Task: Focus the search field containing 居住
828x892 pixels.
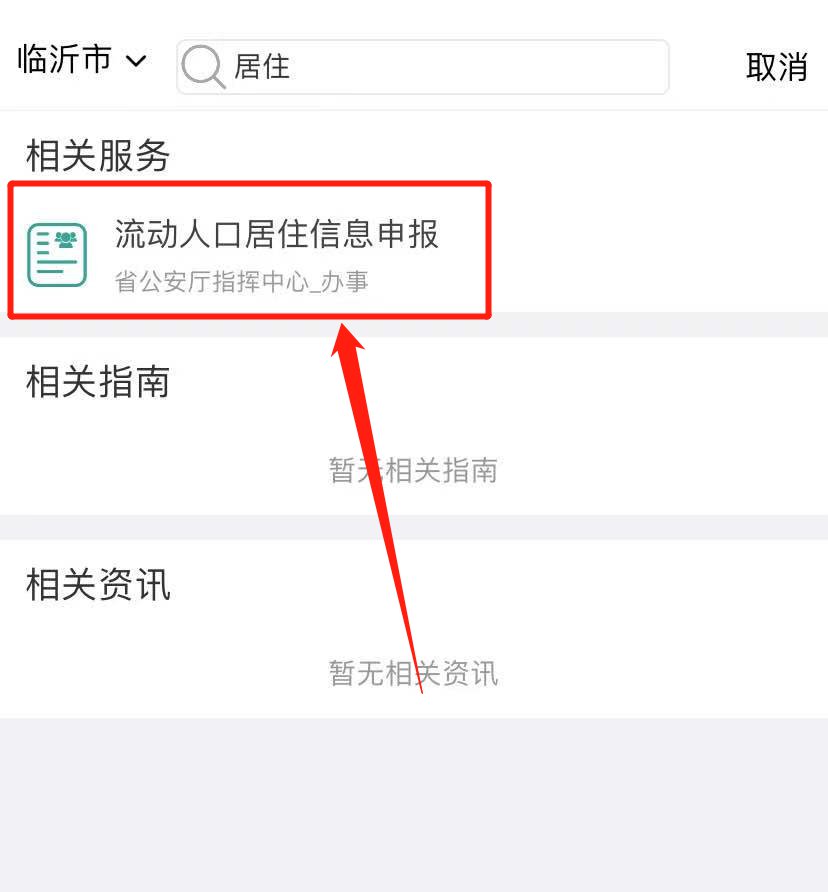Action: 423,67
